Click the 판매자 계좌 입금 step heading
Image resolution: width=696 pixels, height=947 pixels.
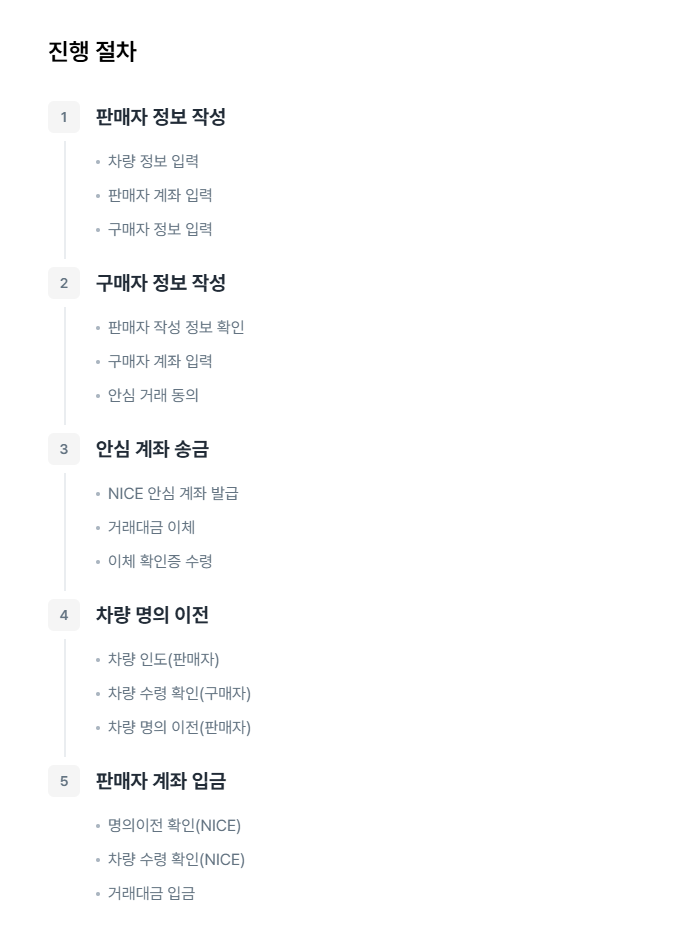point(161,781)
